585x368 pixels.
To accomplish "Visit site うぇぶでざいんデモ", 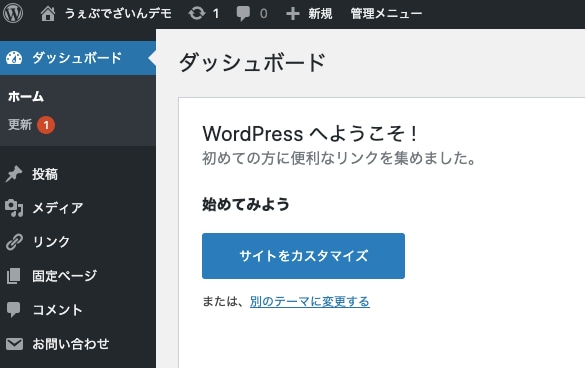I will point(118,14).
